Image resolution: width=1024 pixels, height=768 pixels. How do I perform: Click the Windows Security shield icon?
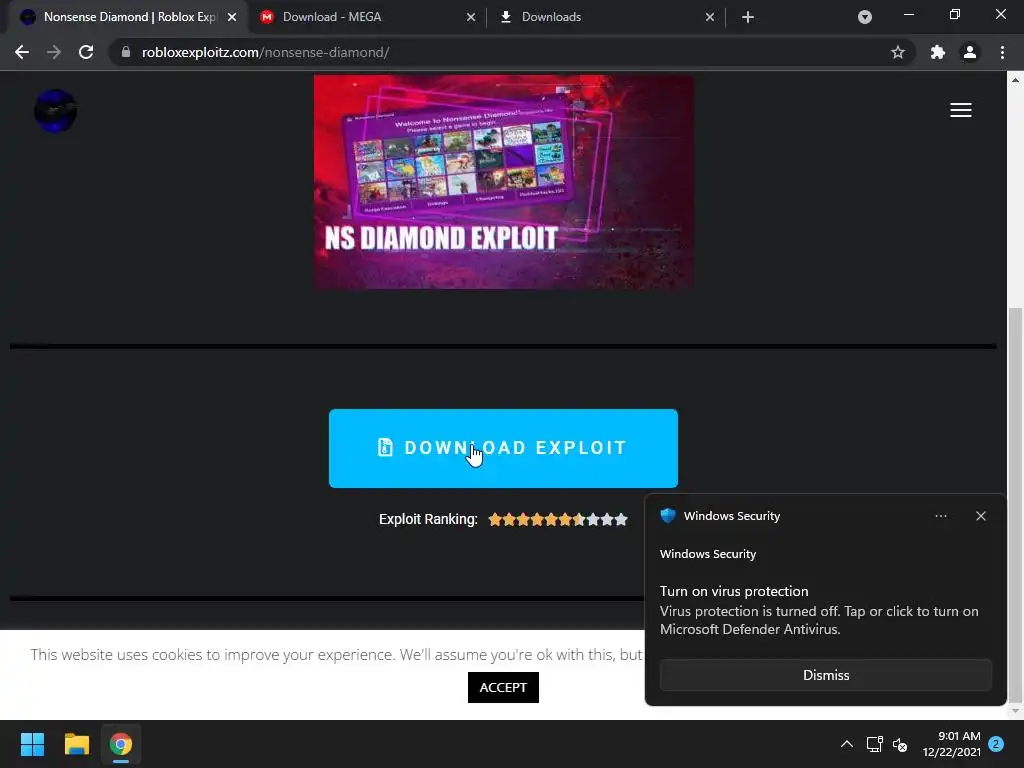point(668,516)
